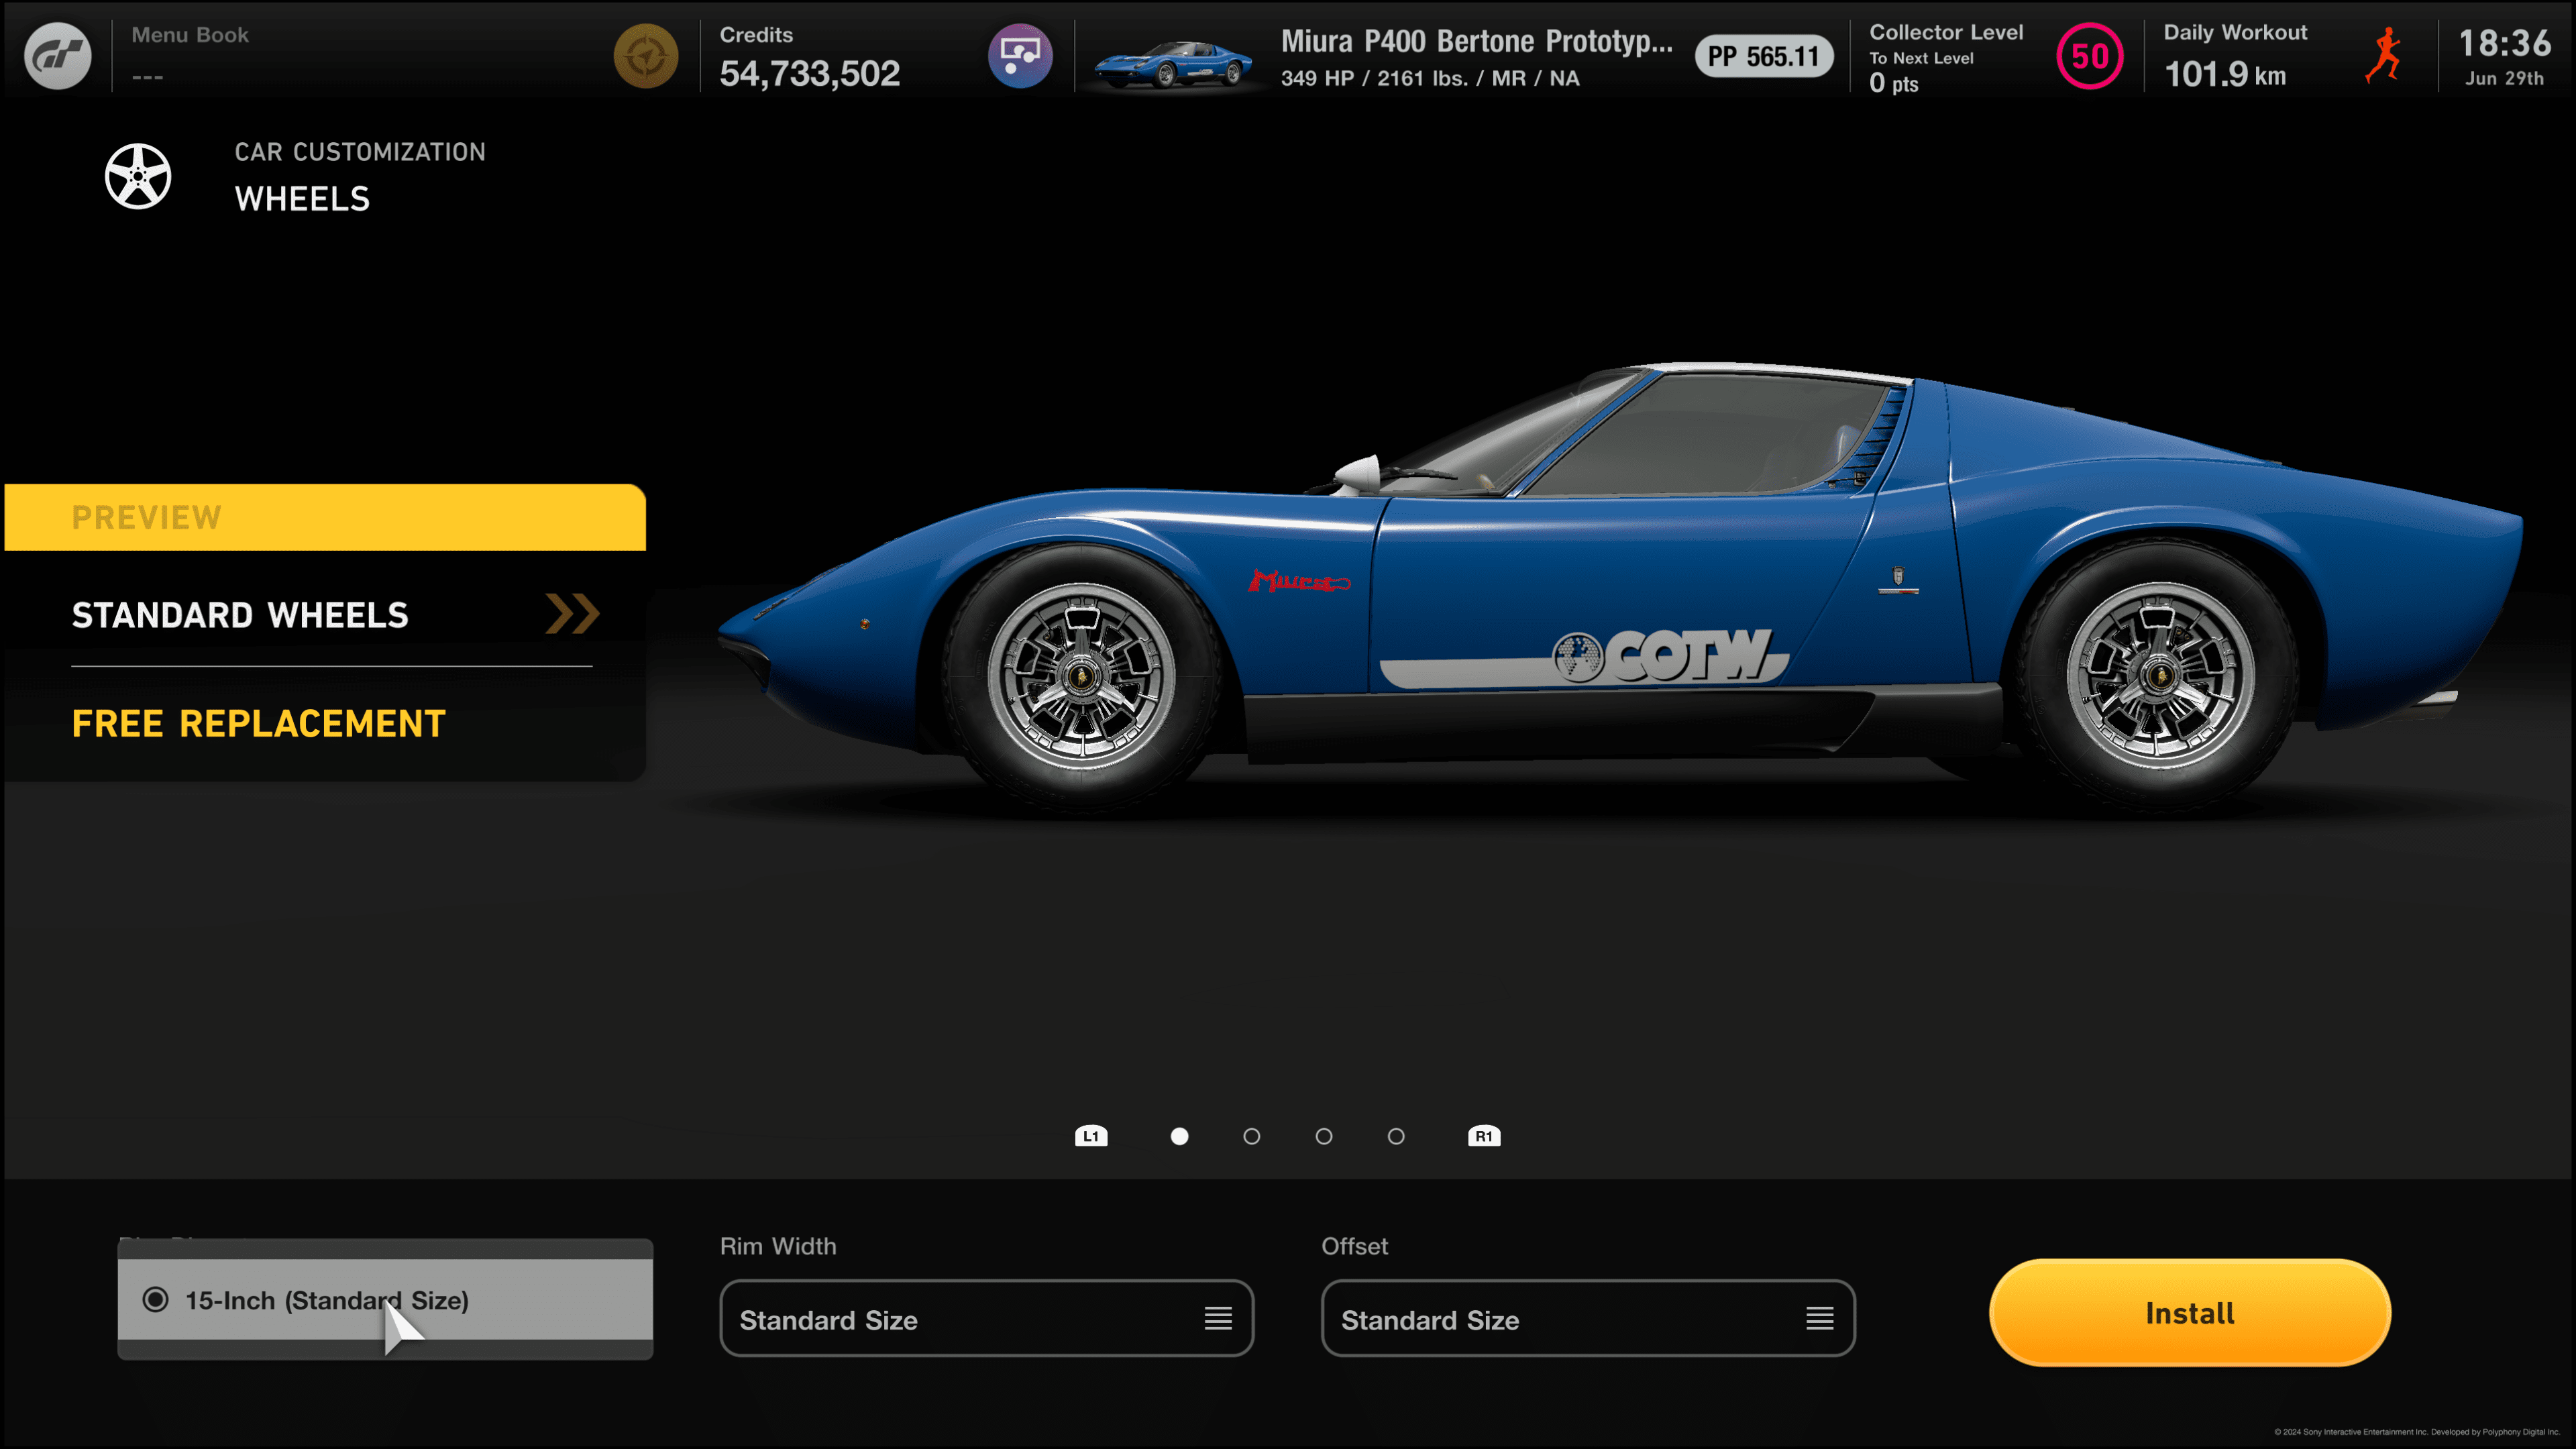The height and width of the screenshot is (1449, 2576).
Task: Open the Offset dropdown
Action: [1588, 1319]
